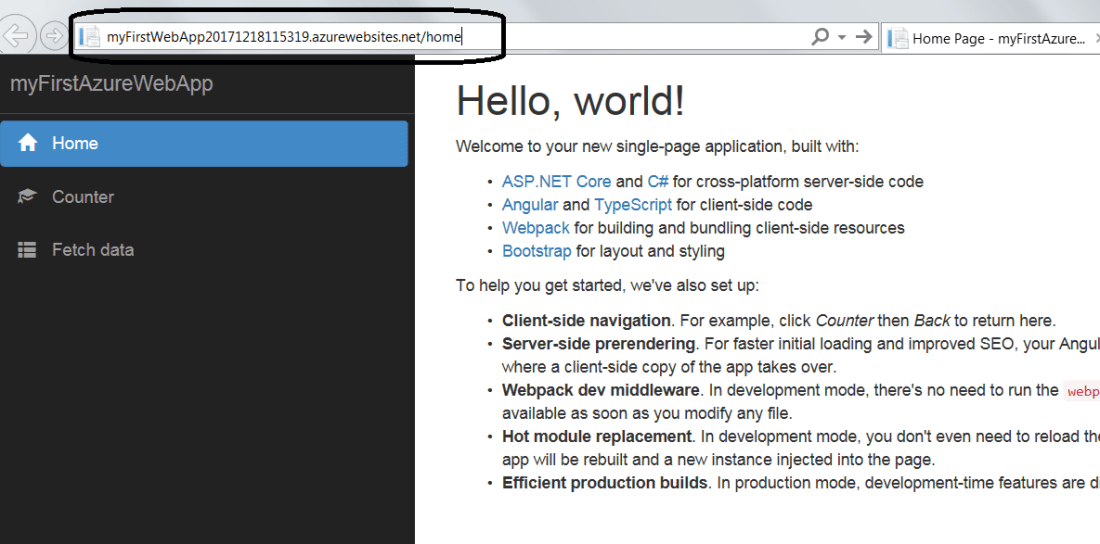This screenshot has height=544, width=1100.
Task: Go to Fetch data in the sidebar
Action: coord(92,250)
